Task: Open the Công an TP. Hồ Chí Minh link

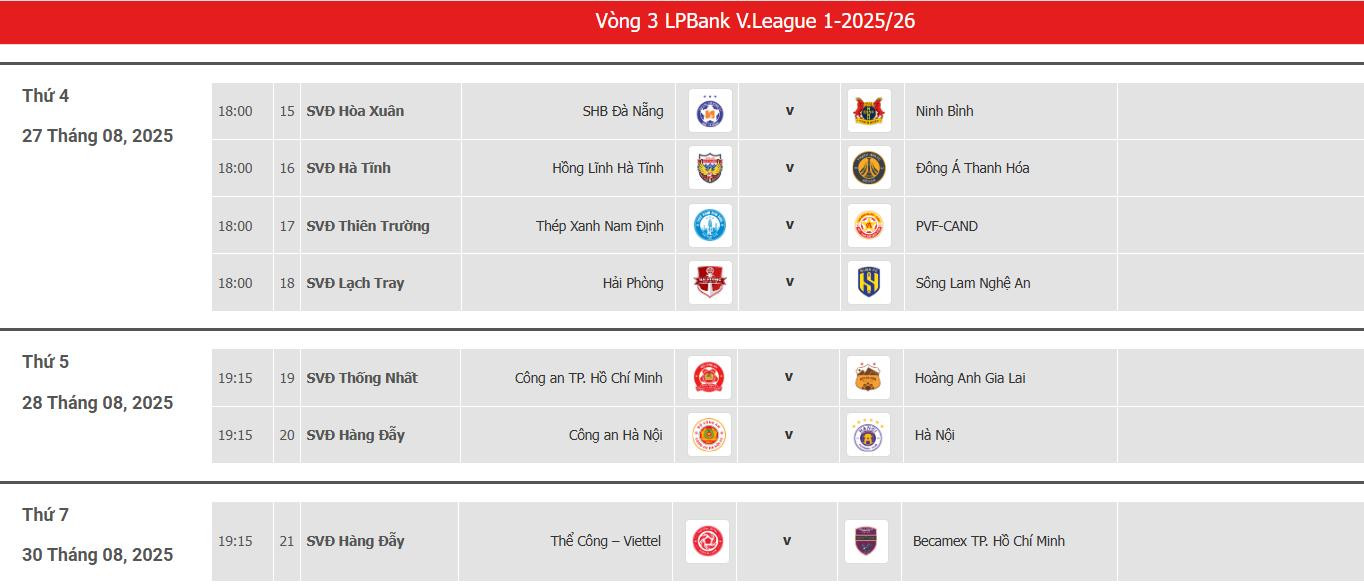Action: (x=588, y=378)
